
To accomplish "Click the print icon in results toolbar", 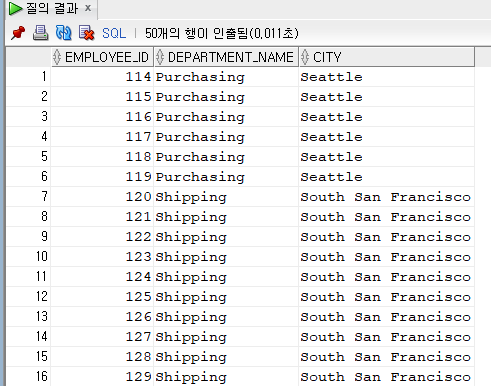I will (40, 33).
